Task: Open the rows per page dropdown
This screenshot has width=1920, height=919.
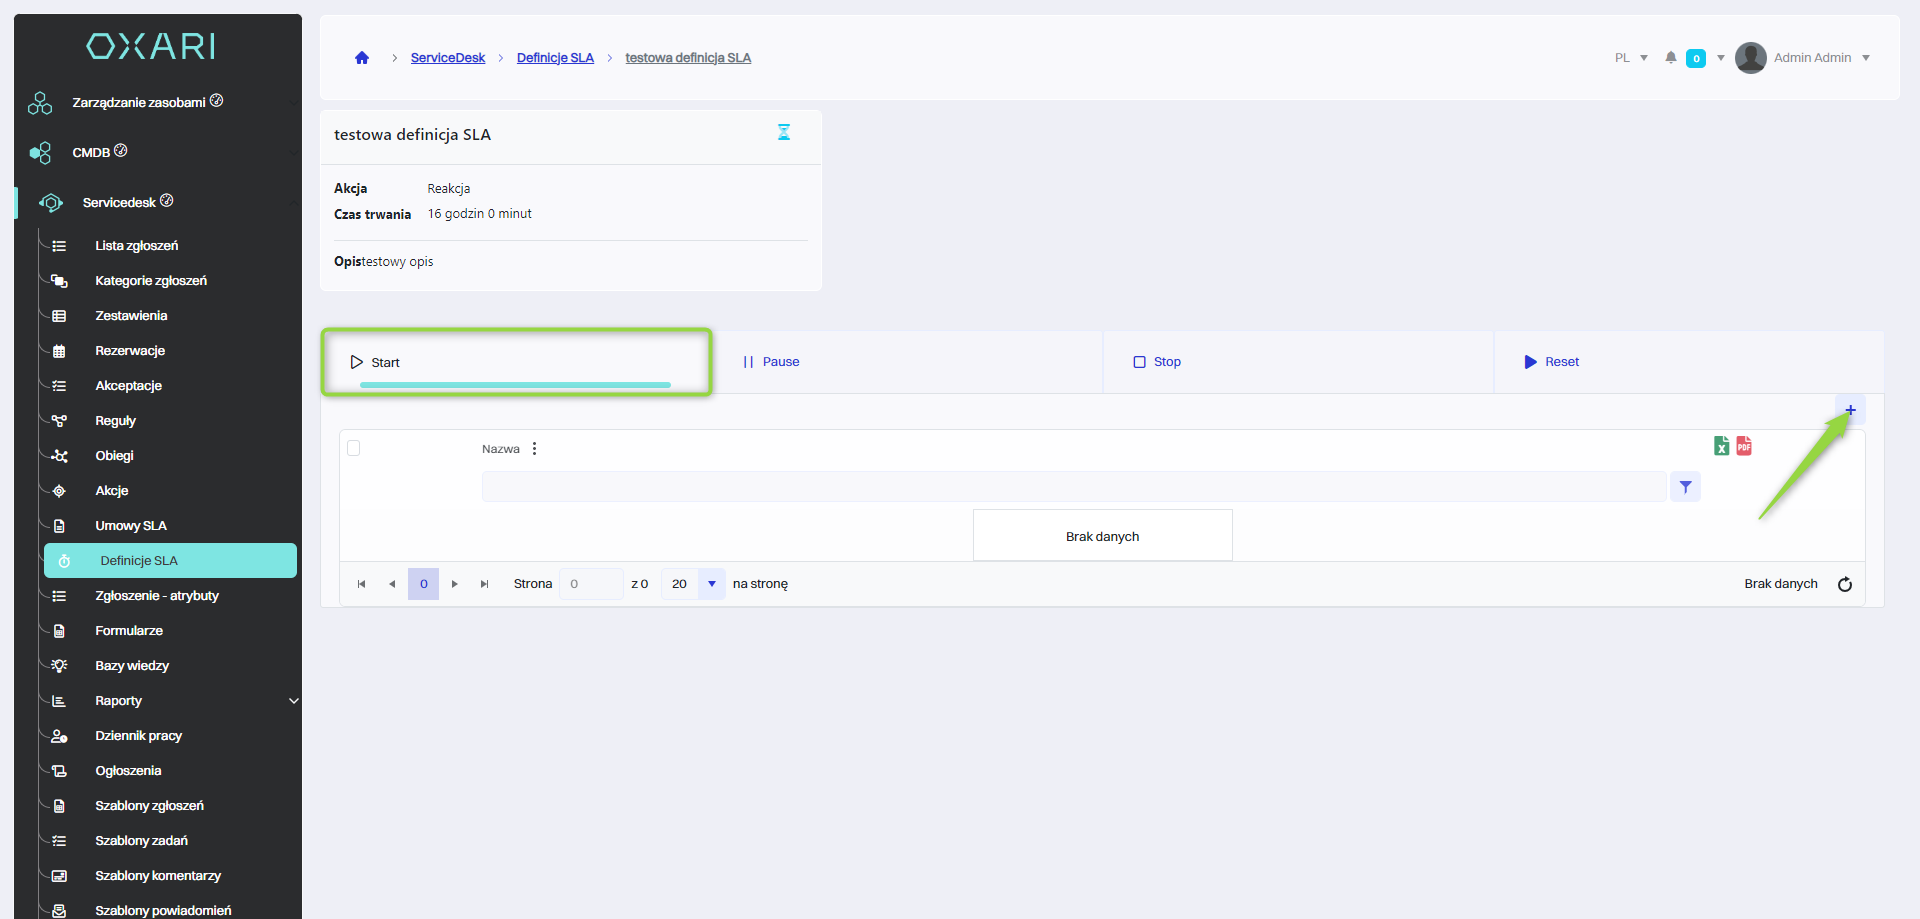Action: click(711, 584)
